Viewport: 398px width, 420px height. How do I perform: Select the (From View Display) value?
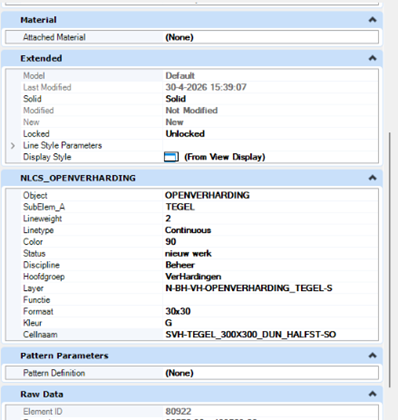click(225, 157)
